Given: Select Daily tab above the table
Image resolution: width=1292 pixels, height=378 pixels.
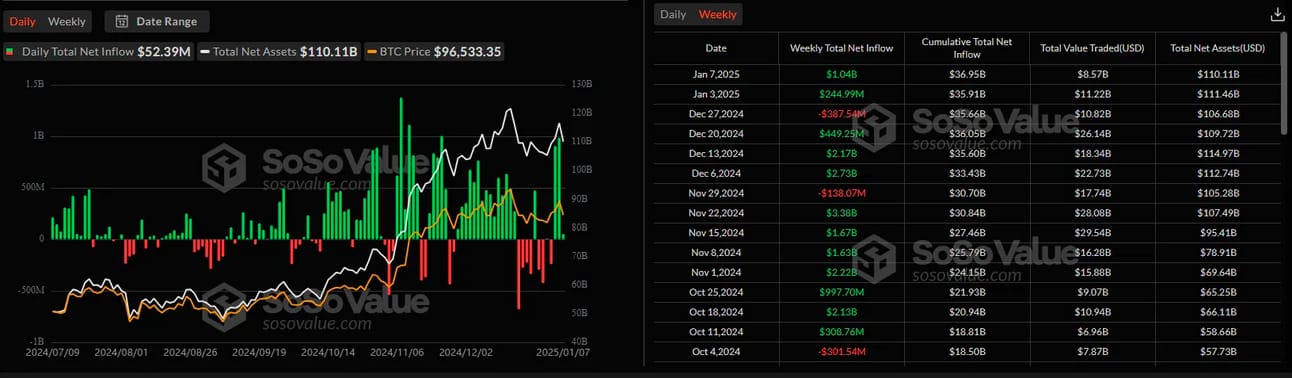Looking at the screenshot, I should (673, 14).
